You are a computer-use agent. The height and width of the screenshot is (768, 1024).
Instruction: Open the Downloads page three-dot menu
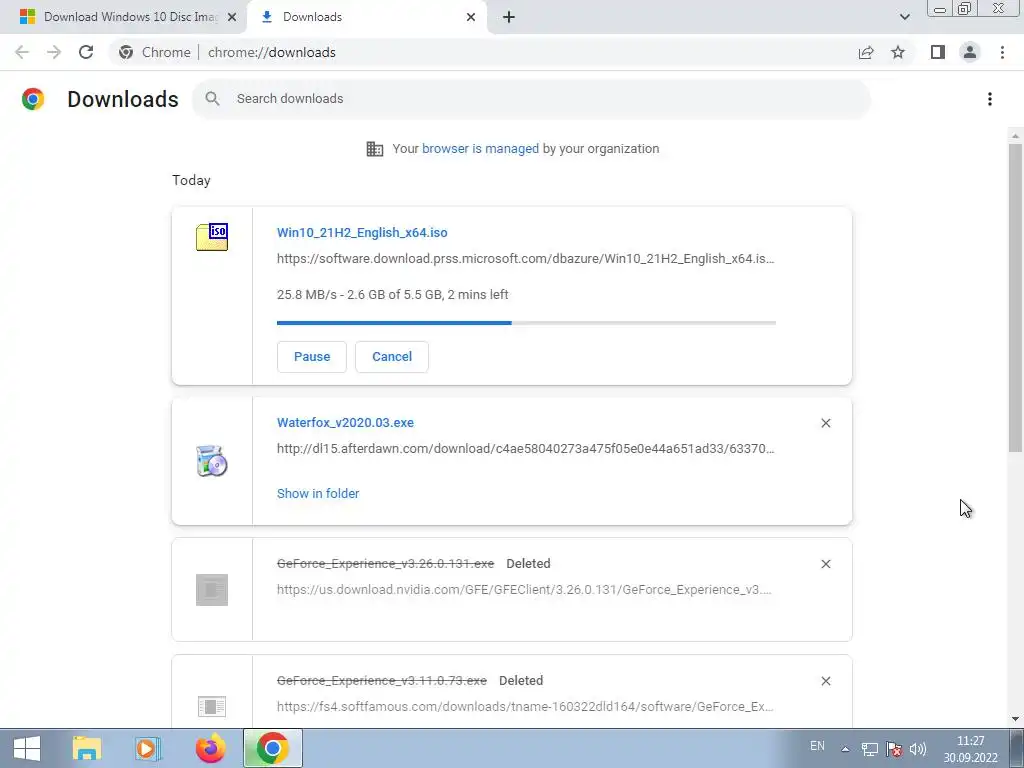pos(990,99)
